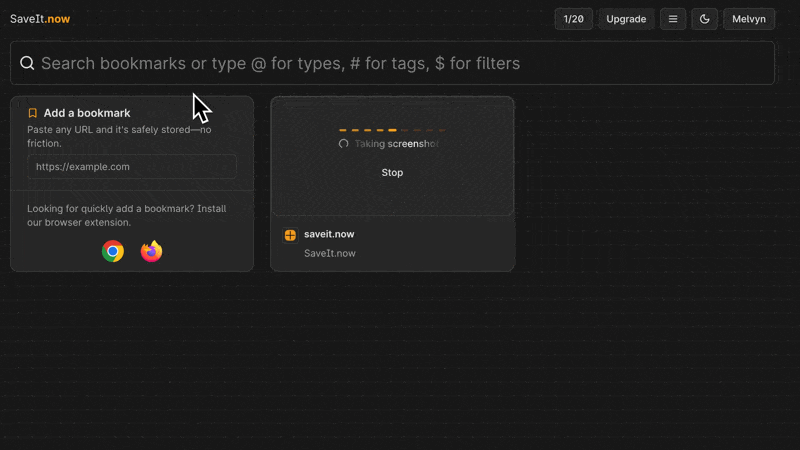The width and height of the screenshot is (800, 450).
Task: Click the Stop button on screenshot card
Action: click(392, 172)
